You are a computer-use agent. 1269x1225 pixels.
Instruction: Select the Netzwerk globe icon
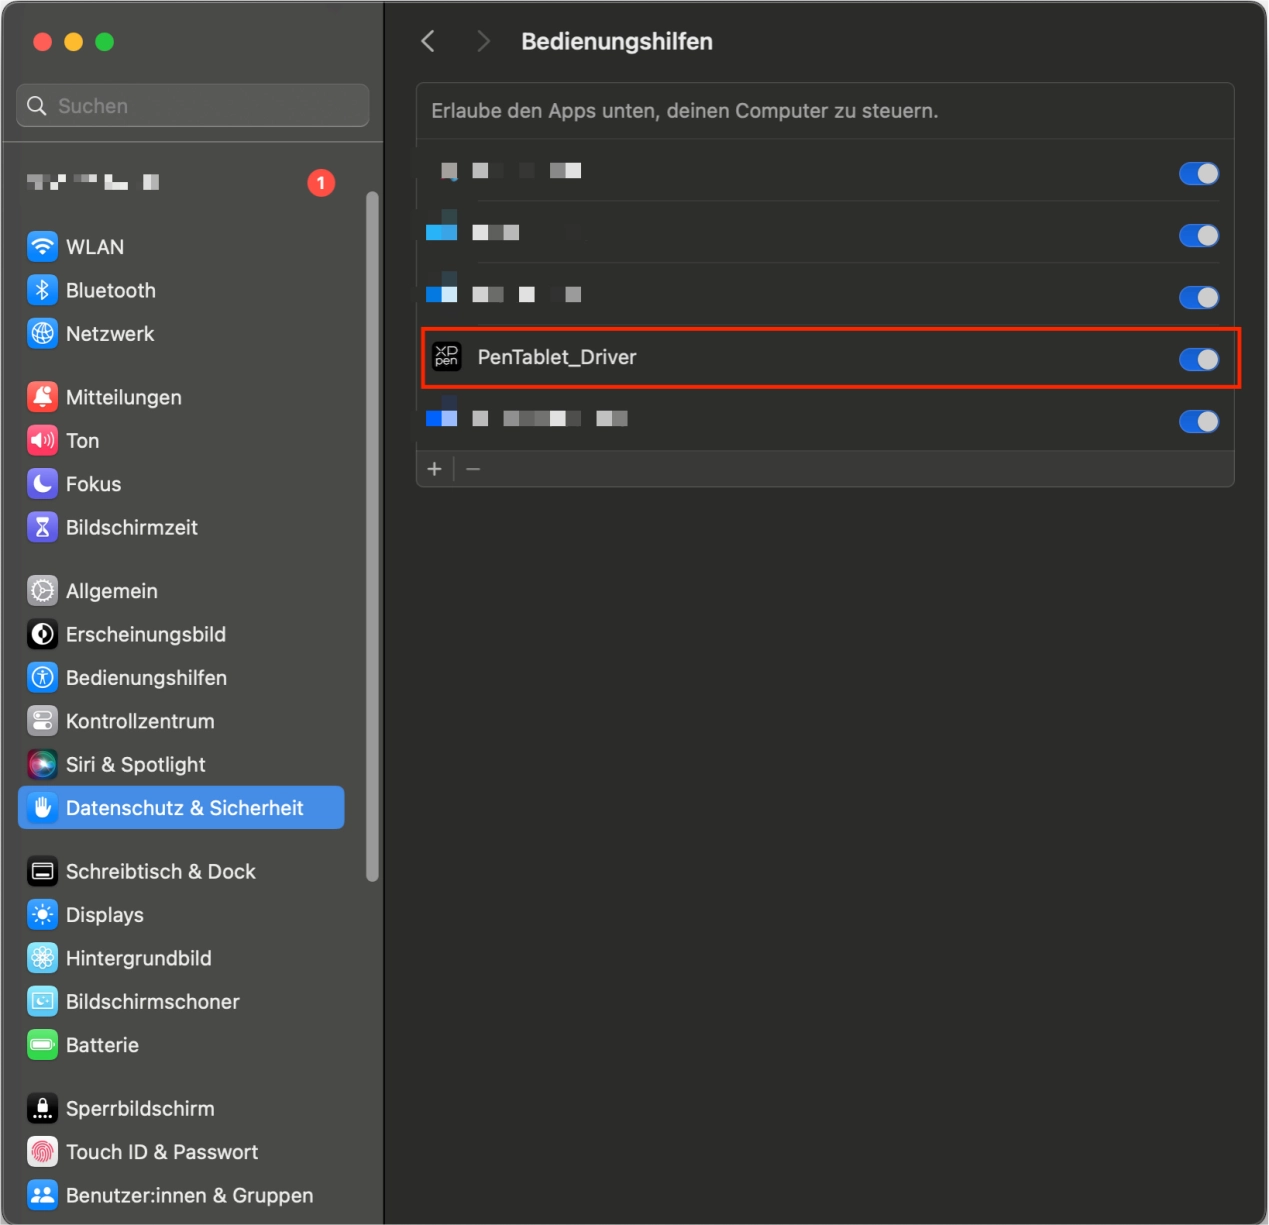(x=42, y=333)
